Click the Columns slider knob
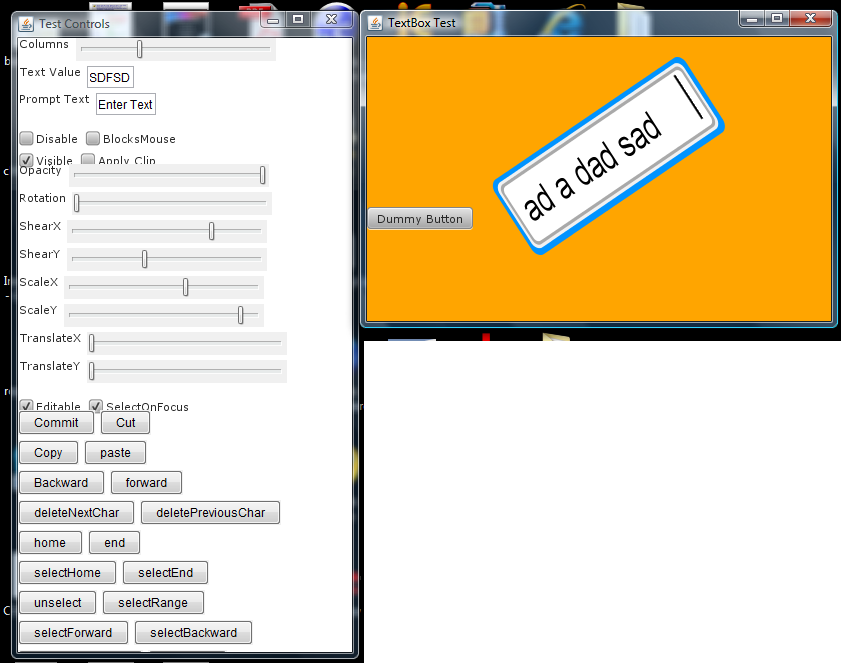 click(140, 48)
